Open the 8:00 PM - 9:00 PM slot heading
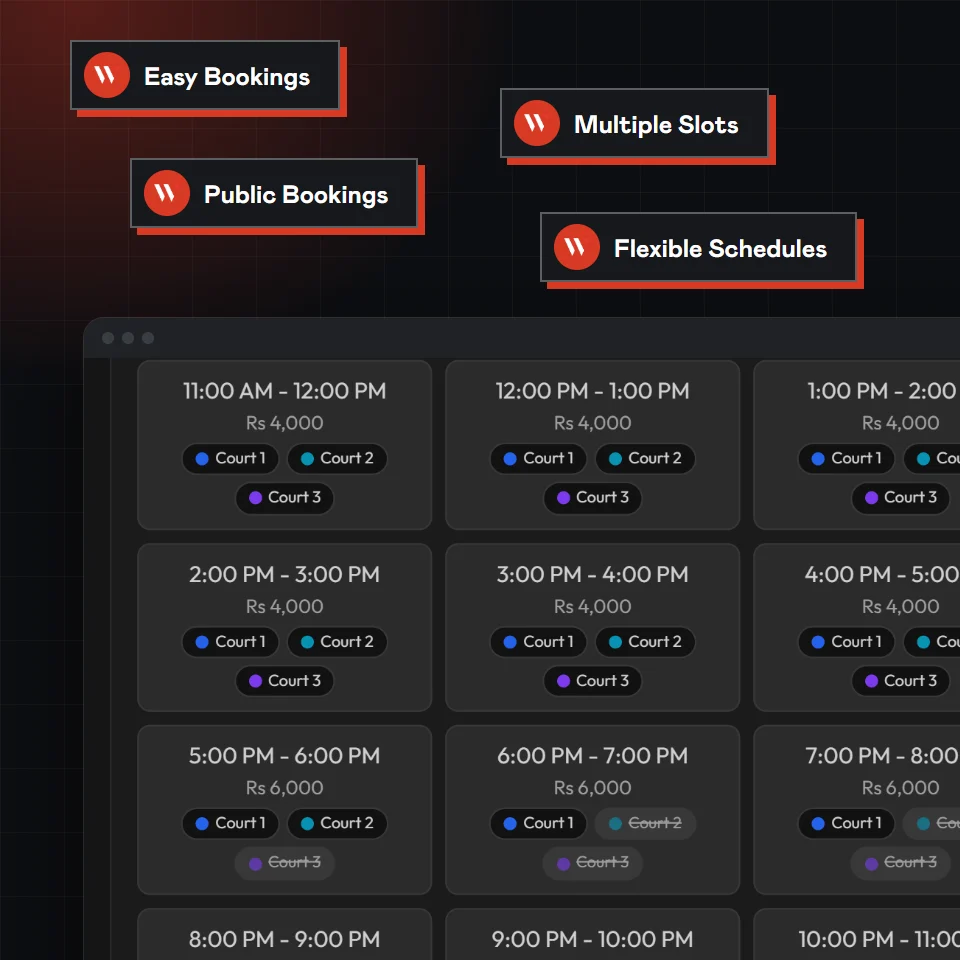Image resolution: width=960 pixels, height=960 pixels. point(285,940)
